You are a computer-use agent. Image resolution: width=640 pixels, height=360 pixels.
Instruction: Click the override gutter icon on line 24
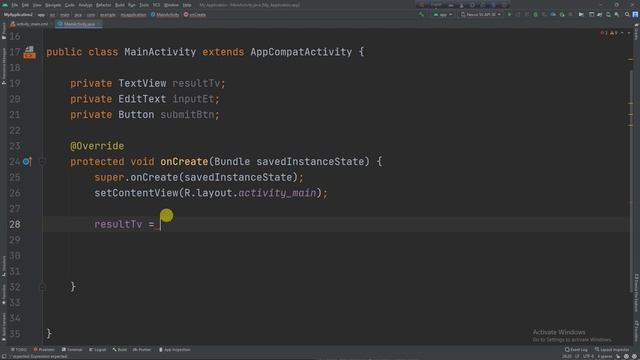(x=27, y=162)
